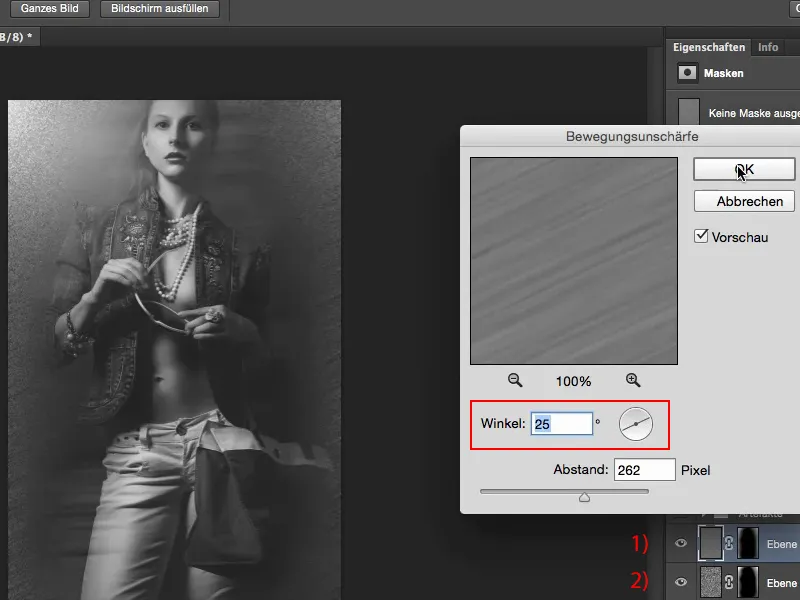Select the noise texture thumbnail of the lower layer

[x=711, y=581]
